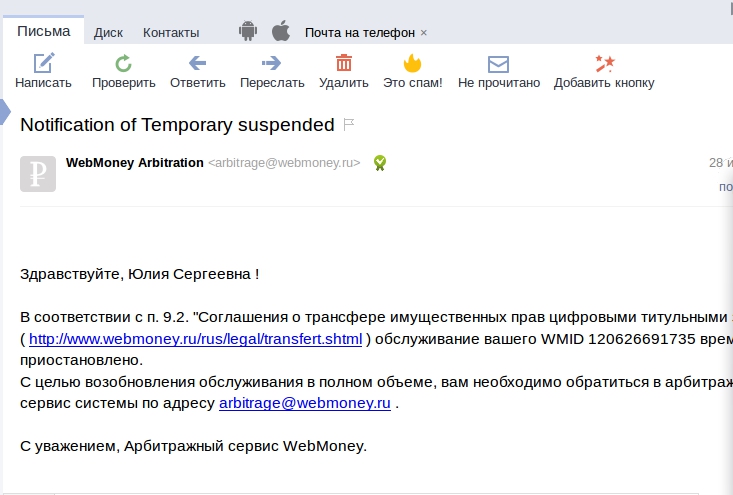The image size is (733, 495).
Task: Click the Написать compose icon
Action: tap(43, 63)
